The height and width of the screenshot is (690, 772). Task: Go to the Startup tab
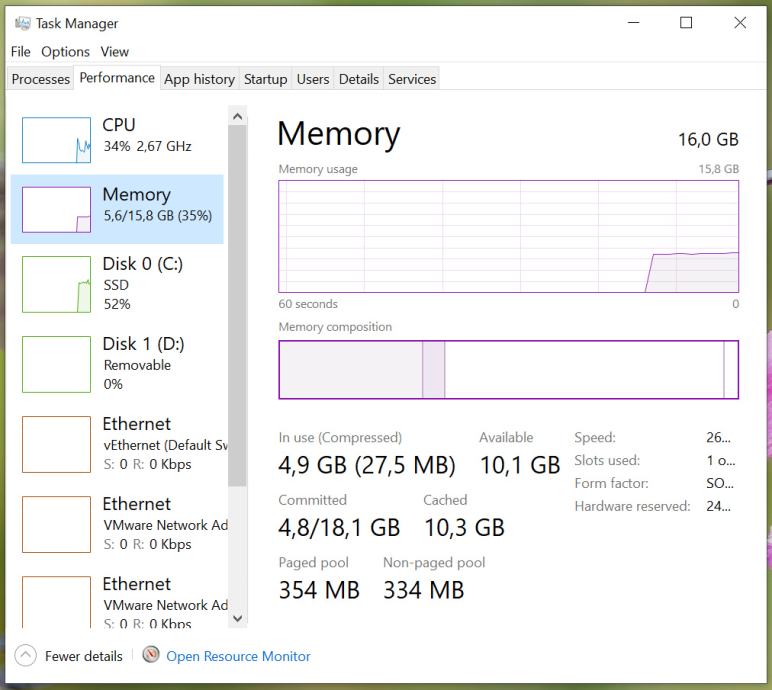pyautogui.click(x=265, y=79)
